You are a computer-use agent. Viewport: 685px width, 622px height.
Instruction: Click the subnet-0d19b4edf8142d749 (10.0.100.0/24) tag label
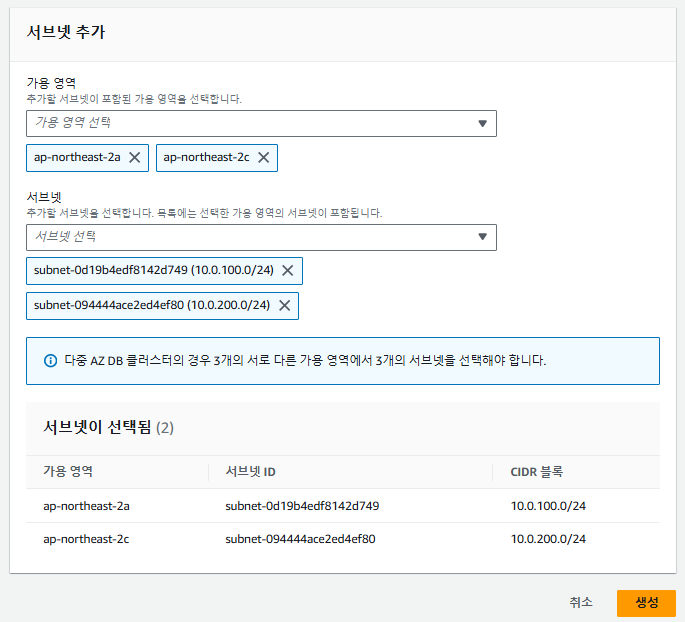point(154,270)
